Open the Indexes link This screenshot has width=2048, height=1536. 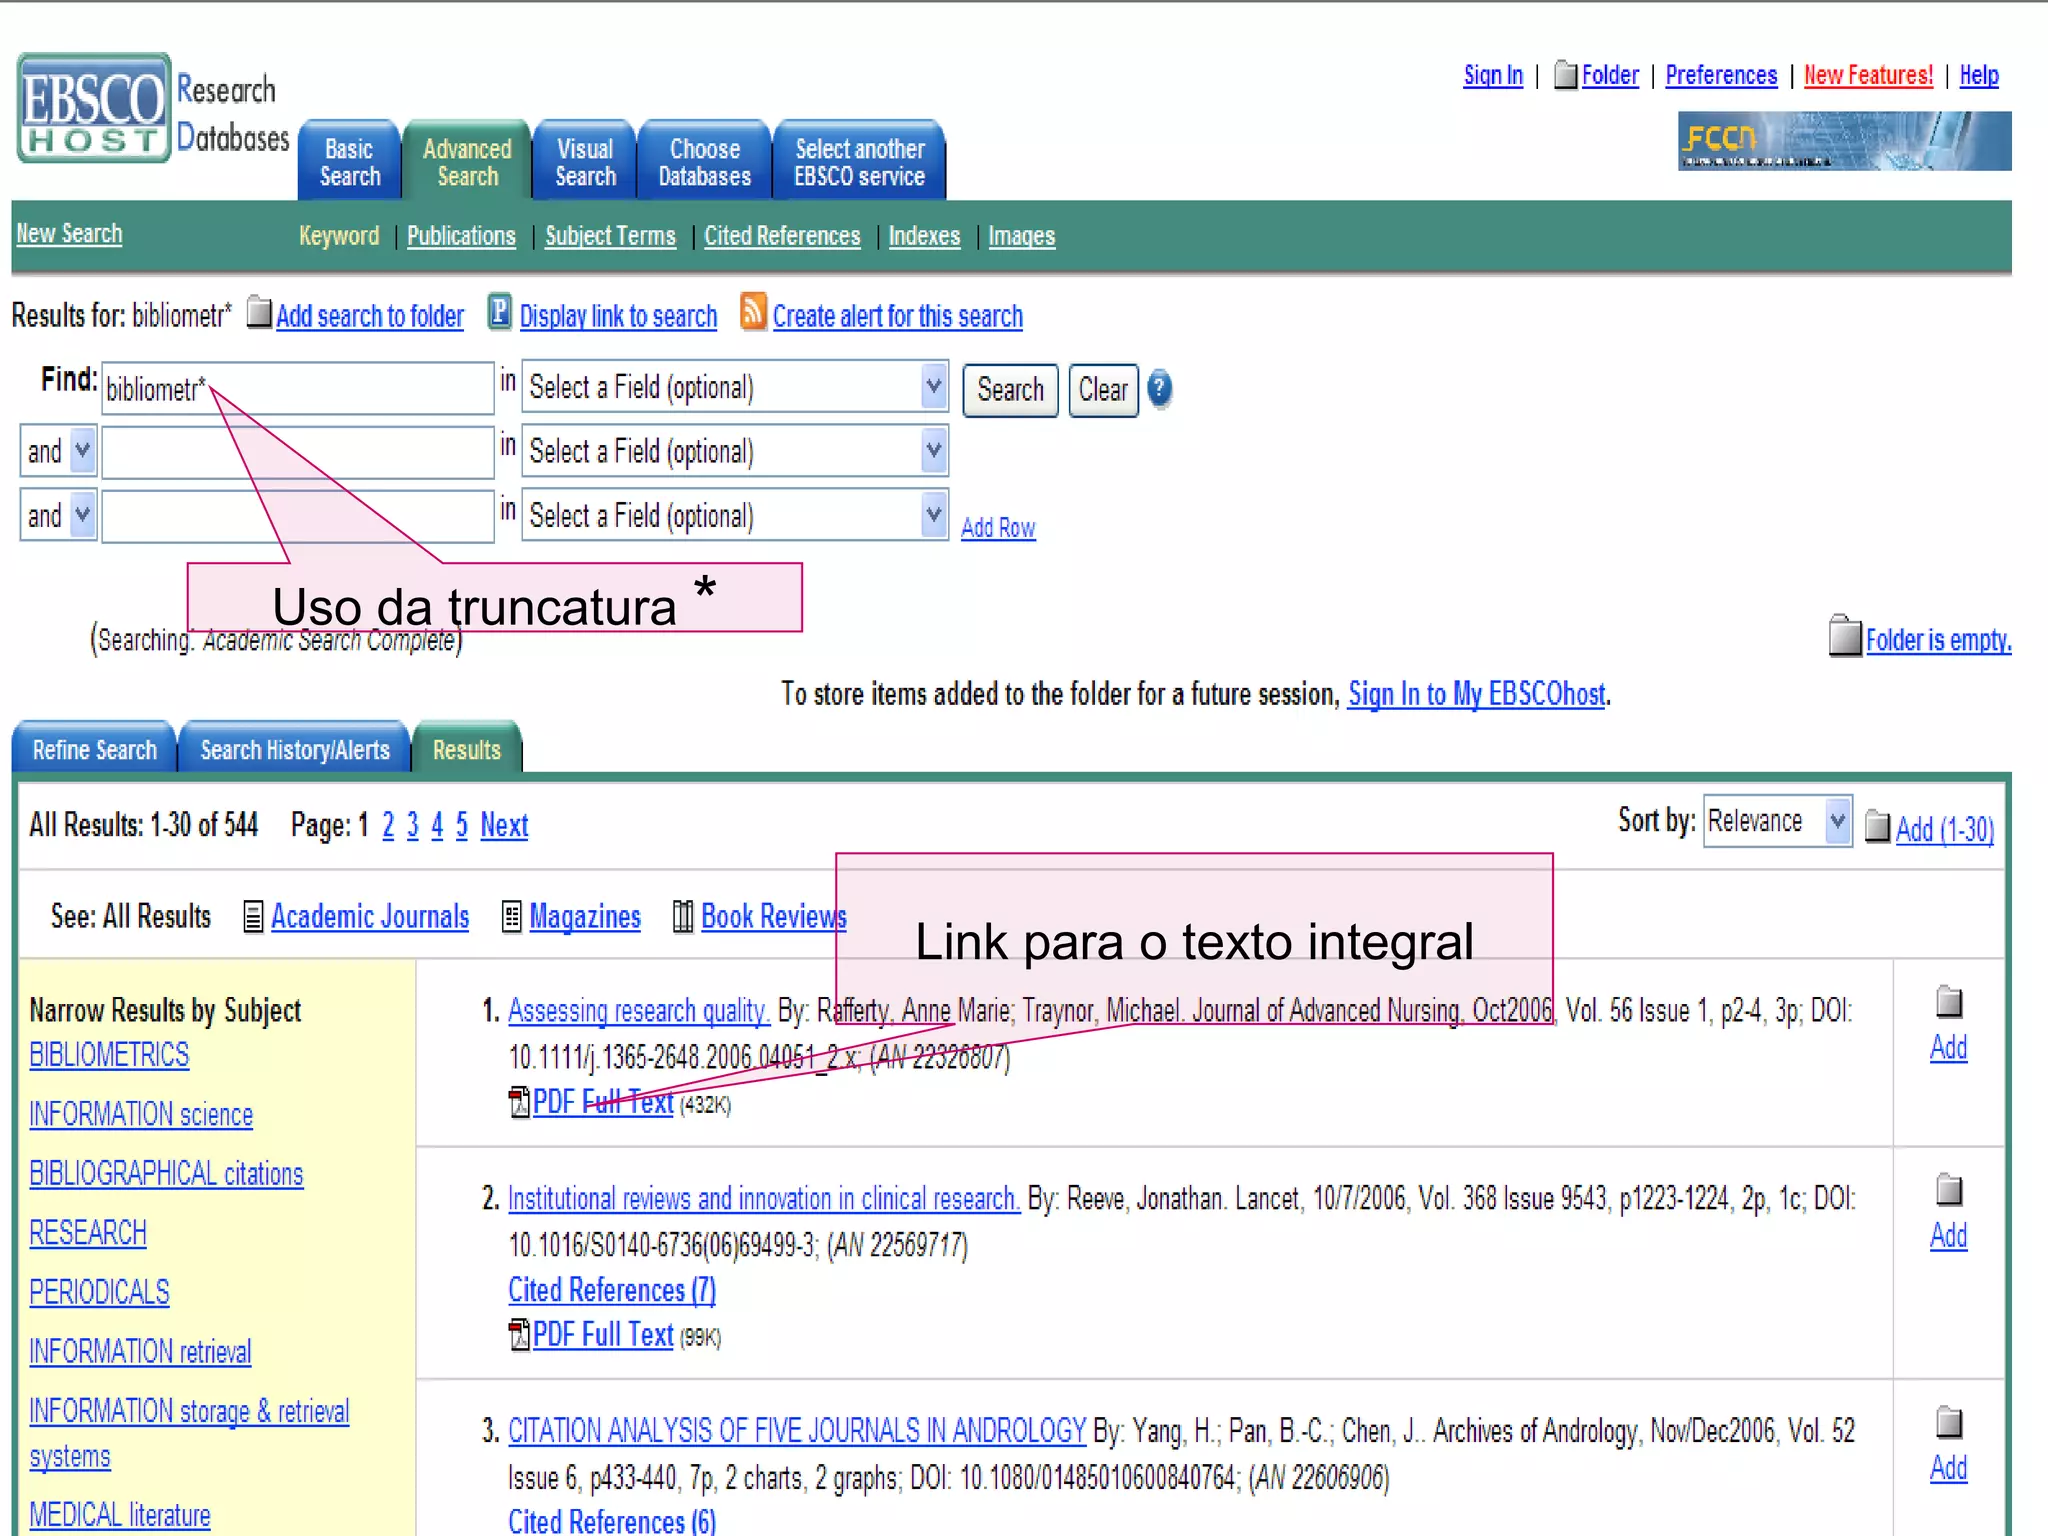[924, 235]
